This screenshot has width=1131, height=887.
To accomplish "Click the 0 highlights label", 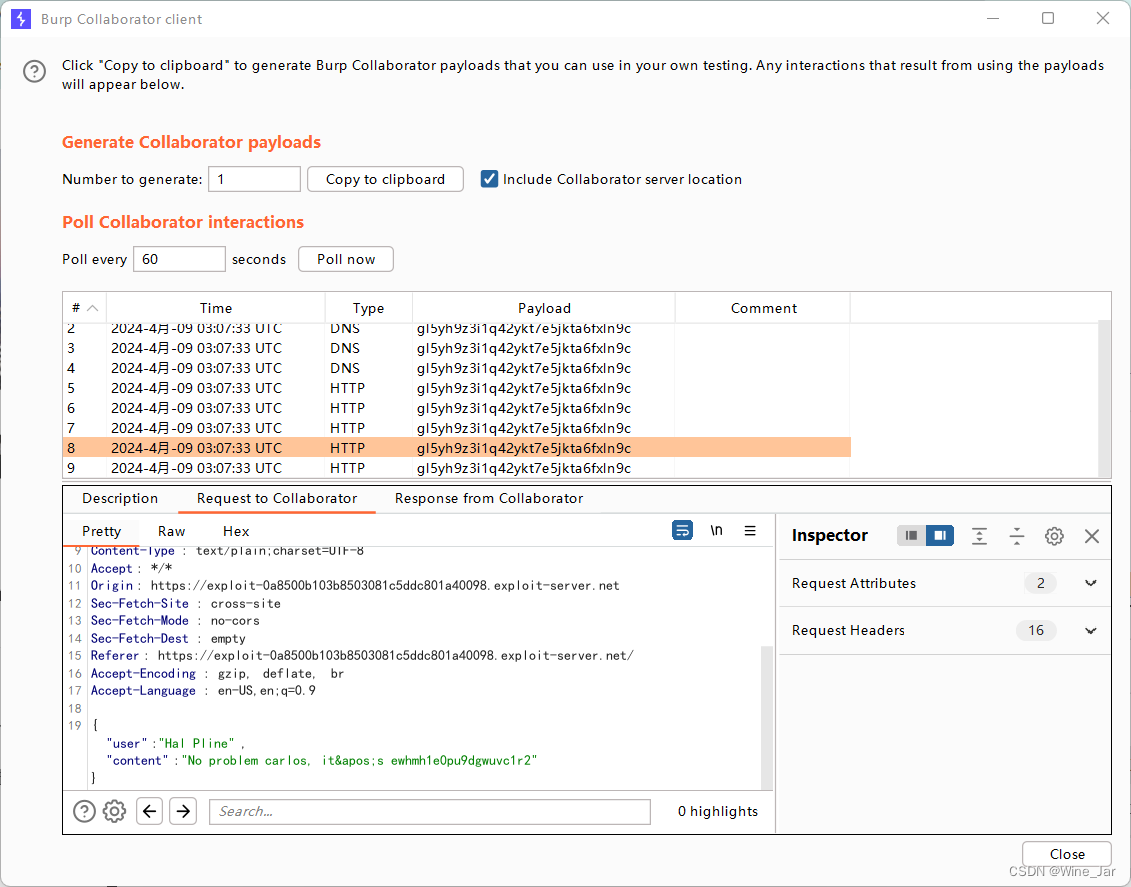I will [718, 811].
